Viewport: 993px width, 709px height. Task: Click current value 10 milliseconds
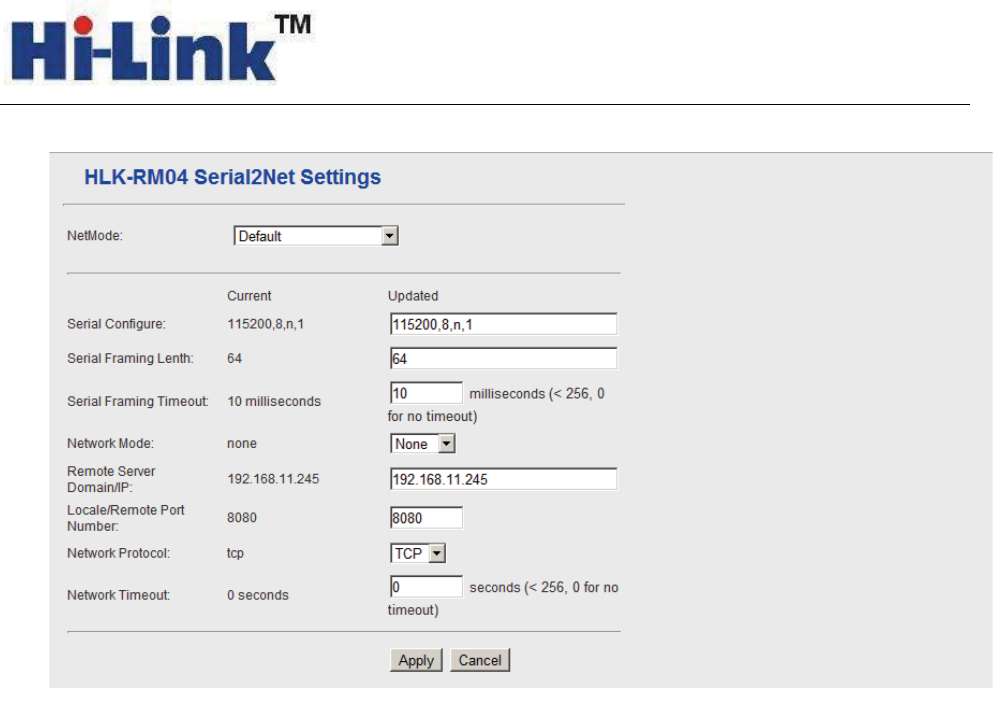[x=274, y=401]
